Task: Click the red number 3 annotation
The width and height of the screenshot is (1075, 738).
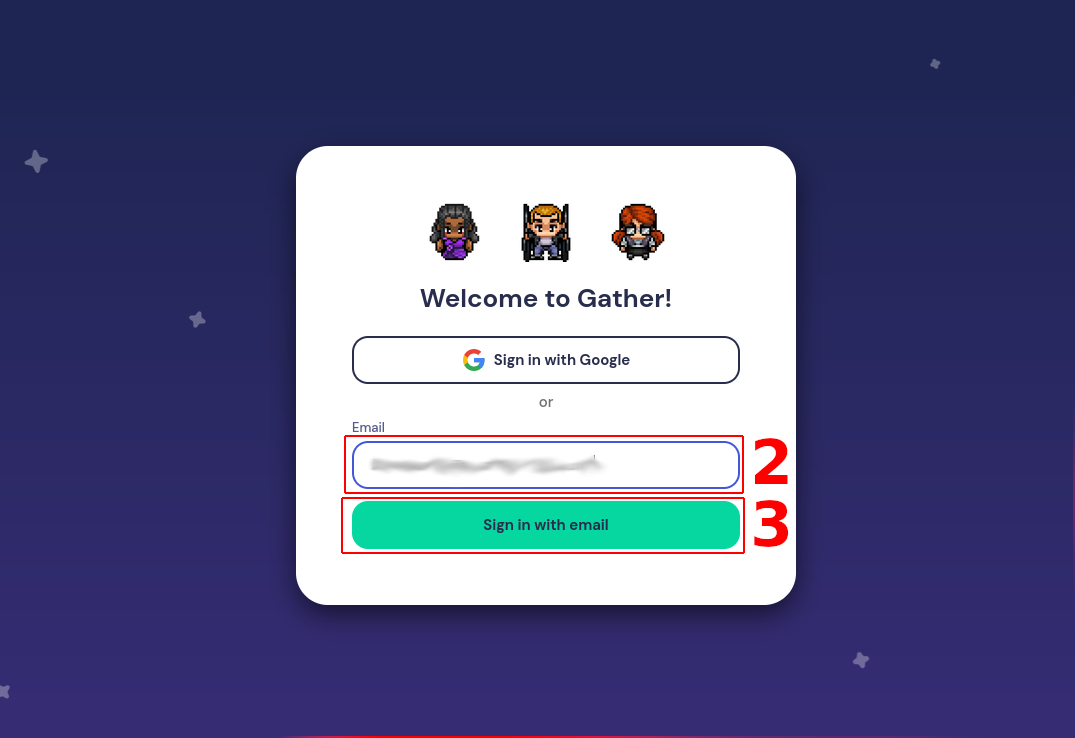Action: [771, 524]
